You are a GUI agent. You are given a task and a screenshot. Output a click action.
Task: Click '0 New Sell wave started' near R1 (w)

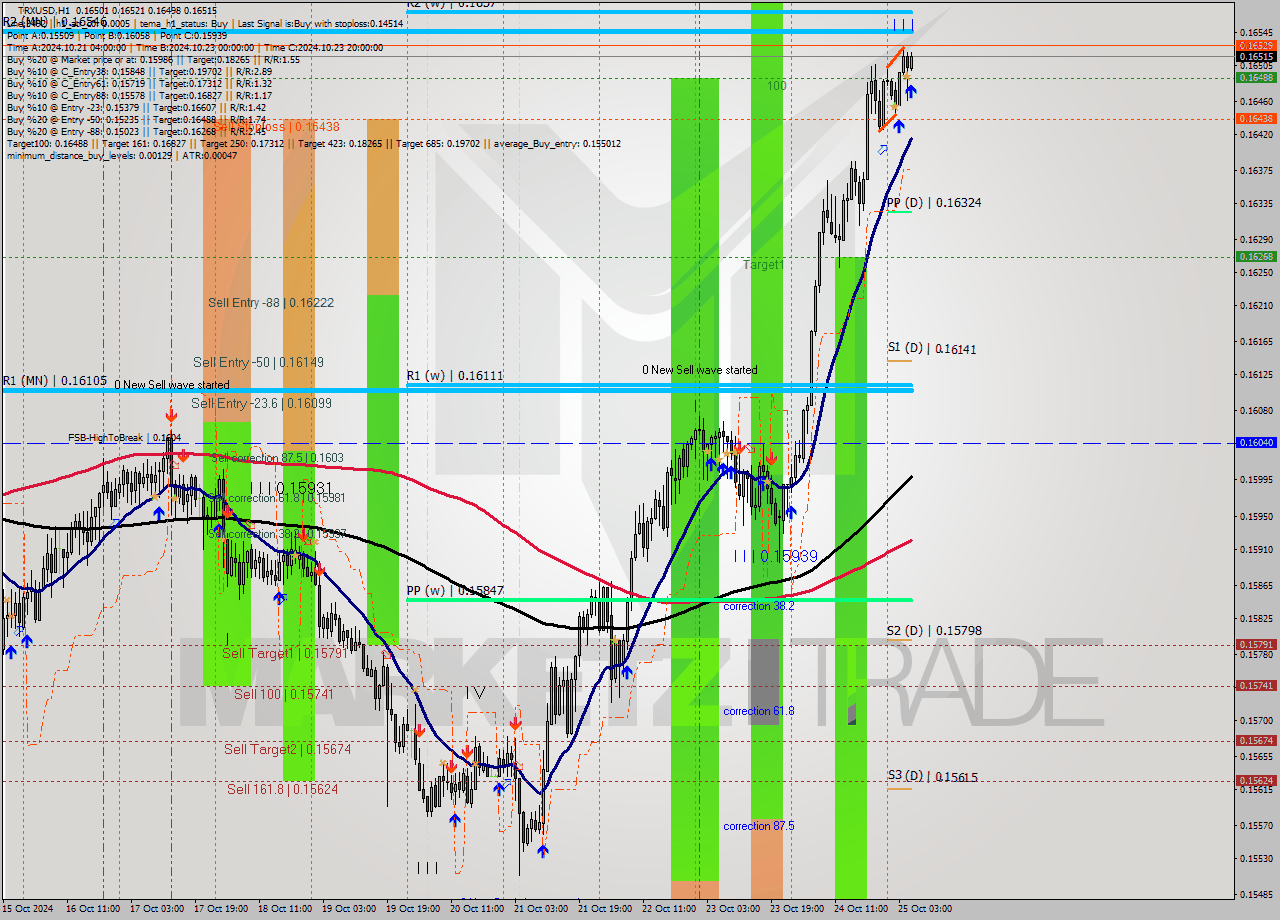[x=699, y=370]
